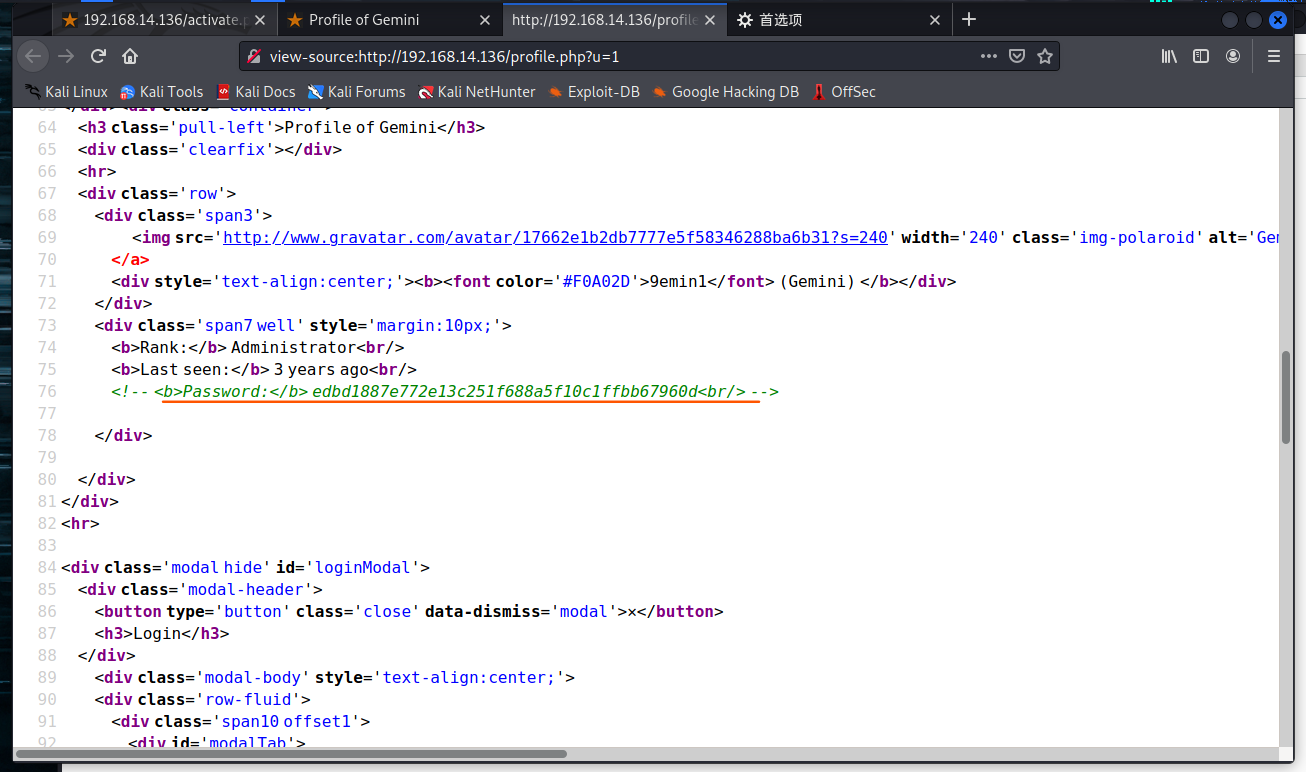1306x772 pixels.
Task: Bookmark this page with the star icon
Action: click(1045, 56)
